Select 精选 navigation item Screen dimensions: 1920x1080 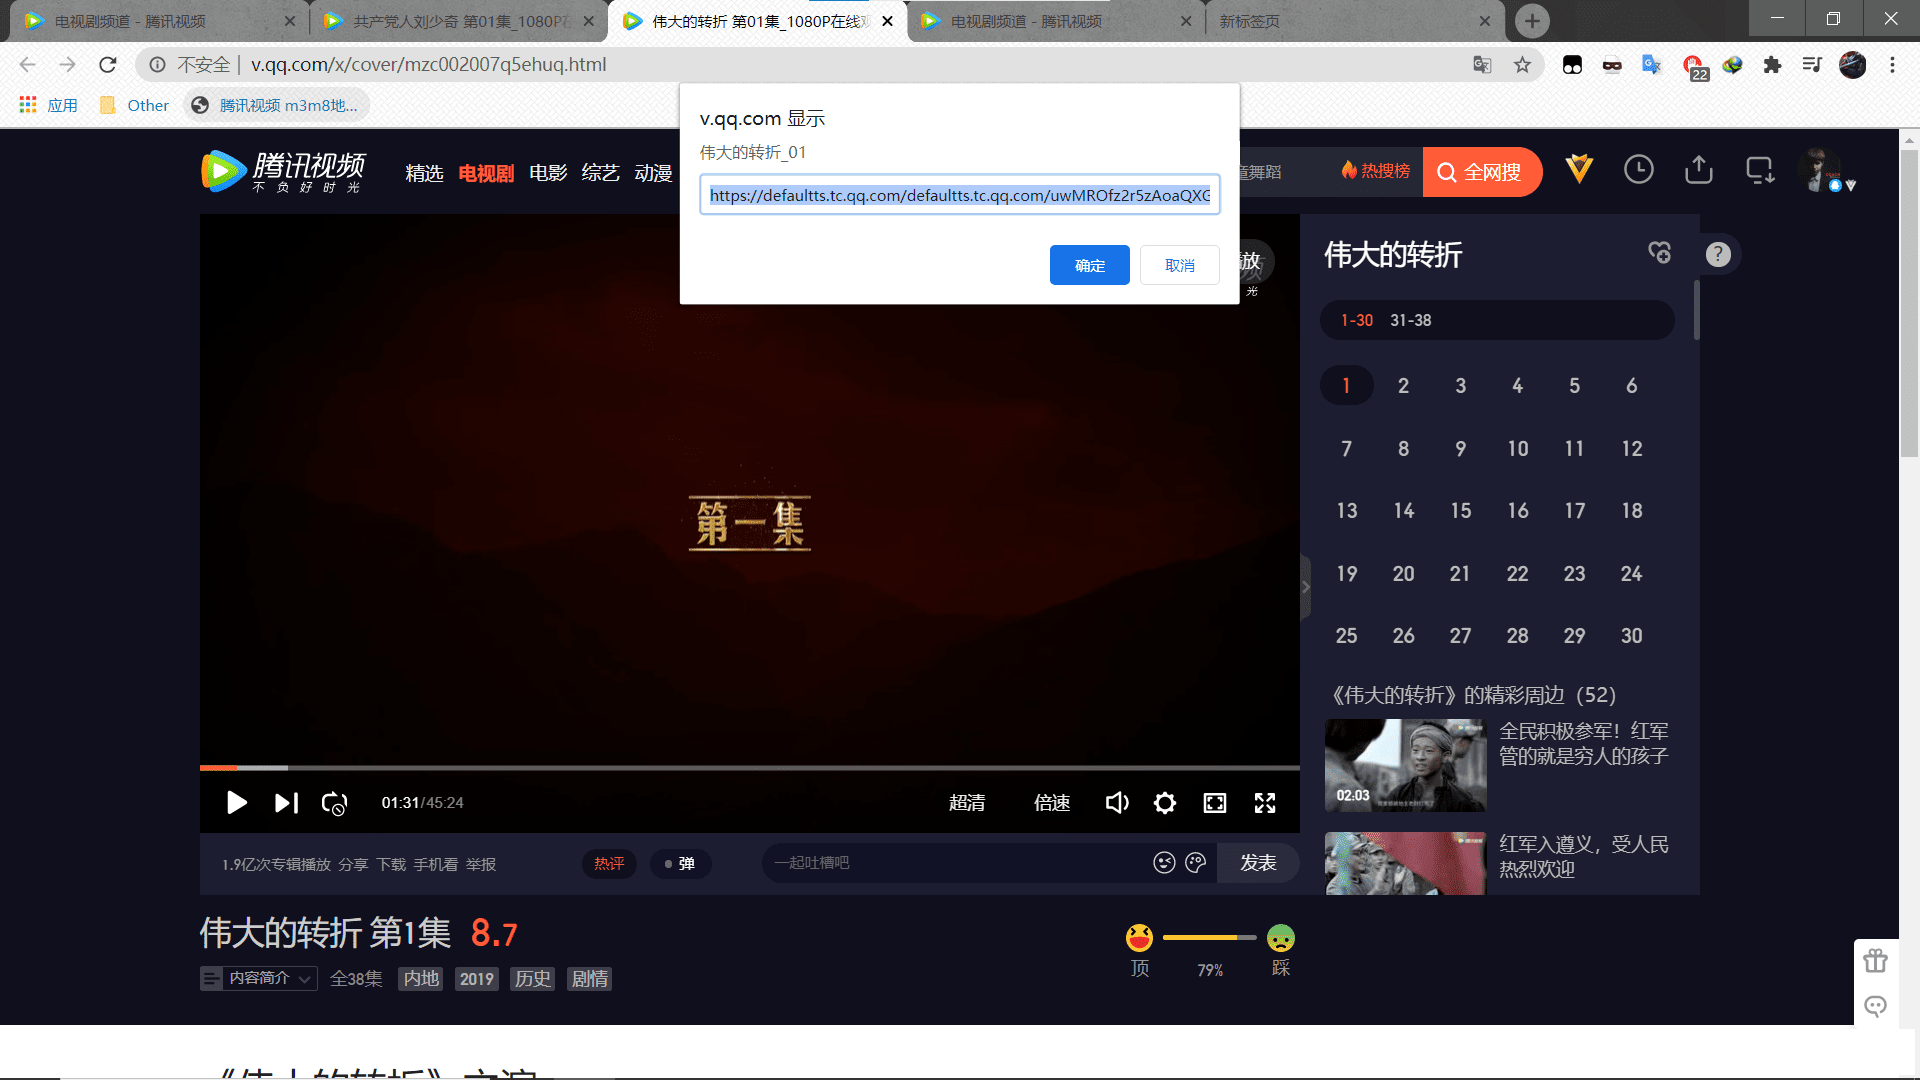pos(424,173)
